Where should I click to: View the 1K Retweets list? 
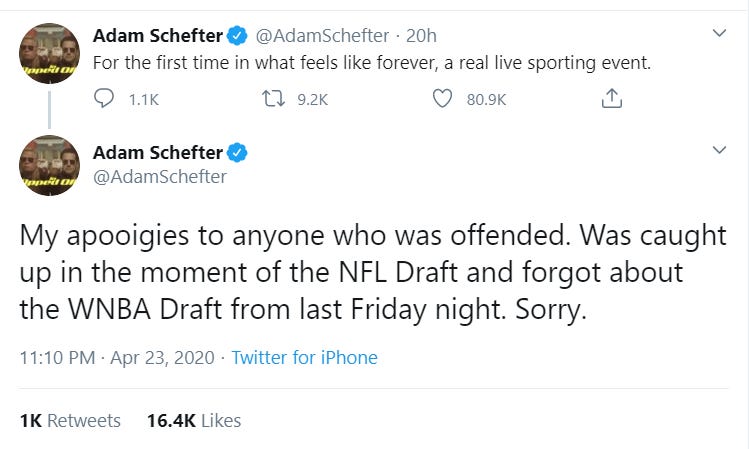[x=70, y=421]
